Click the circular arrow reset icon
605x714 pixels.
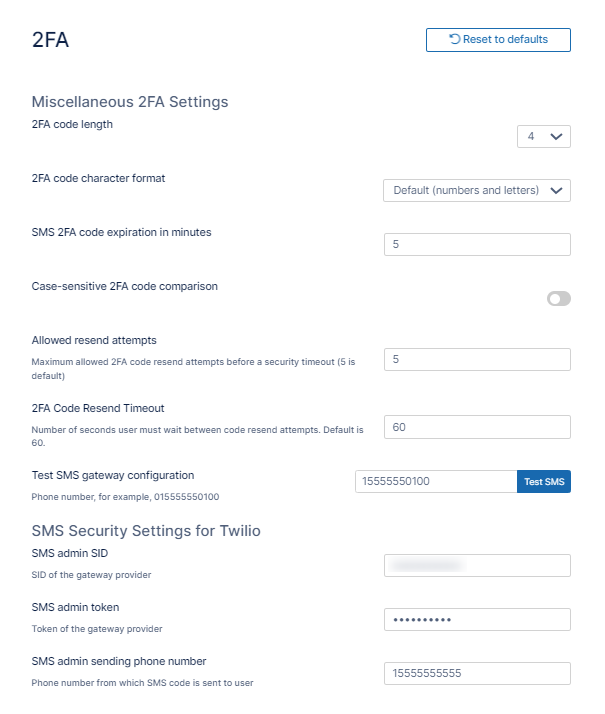pos(455,40)
